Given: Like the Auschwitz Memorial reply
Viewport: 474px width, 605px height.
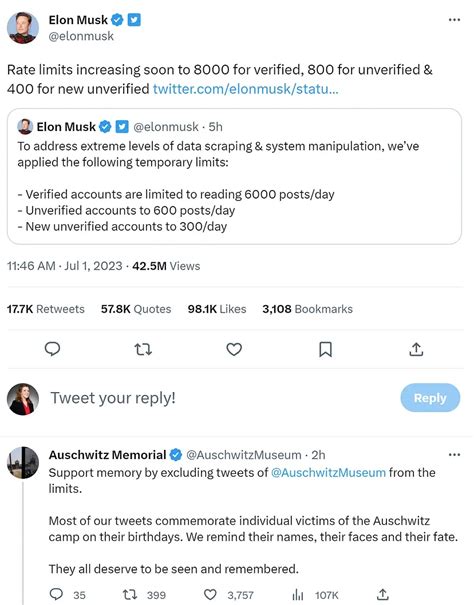Looking at the screenshot, I should 210,595.
